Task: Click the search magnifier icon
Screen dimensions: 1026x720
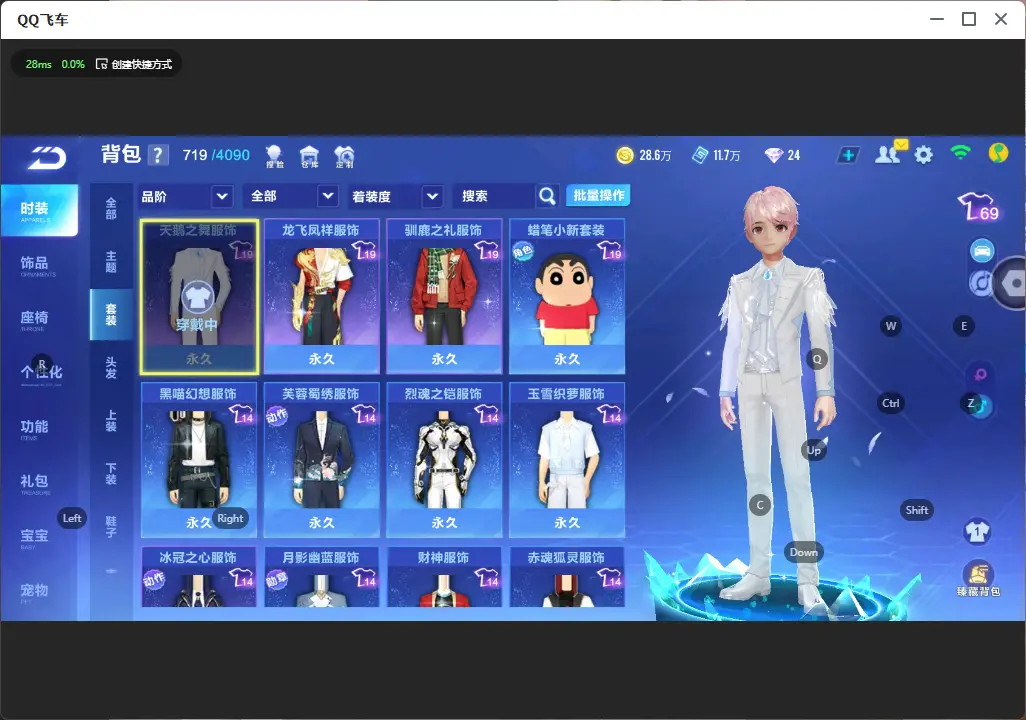Action: (x=547, y=196)
